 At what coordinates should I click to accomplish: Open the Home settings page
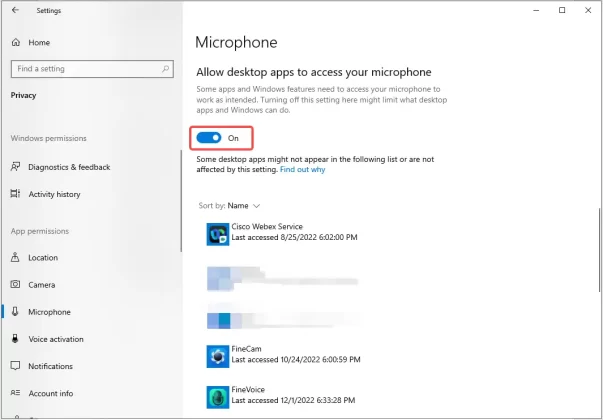(x=39, y=42)
